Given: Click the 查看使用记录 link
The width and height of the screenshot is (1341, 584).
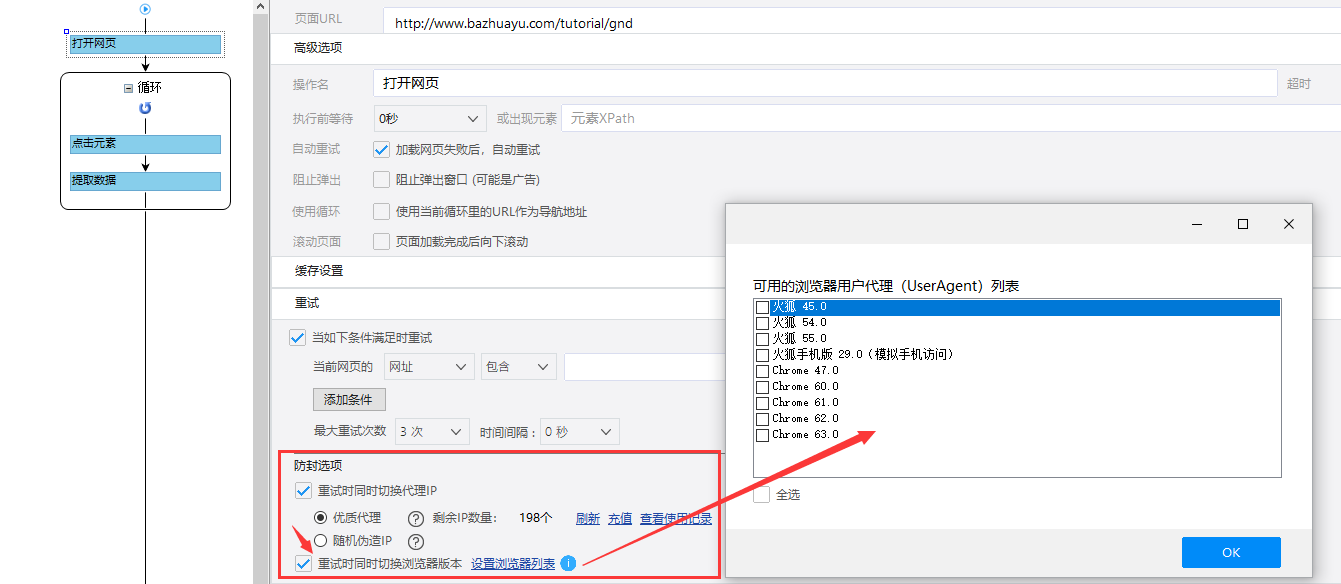Looking at the screenshot, I should point(676,518).
